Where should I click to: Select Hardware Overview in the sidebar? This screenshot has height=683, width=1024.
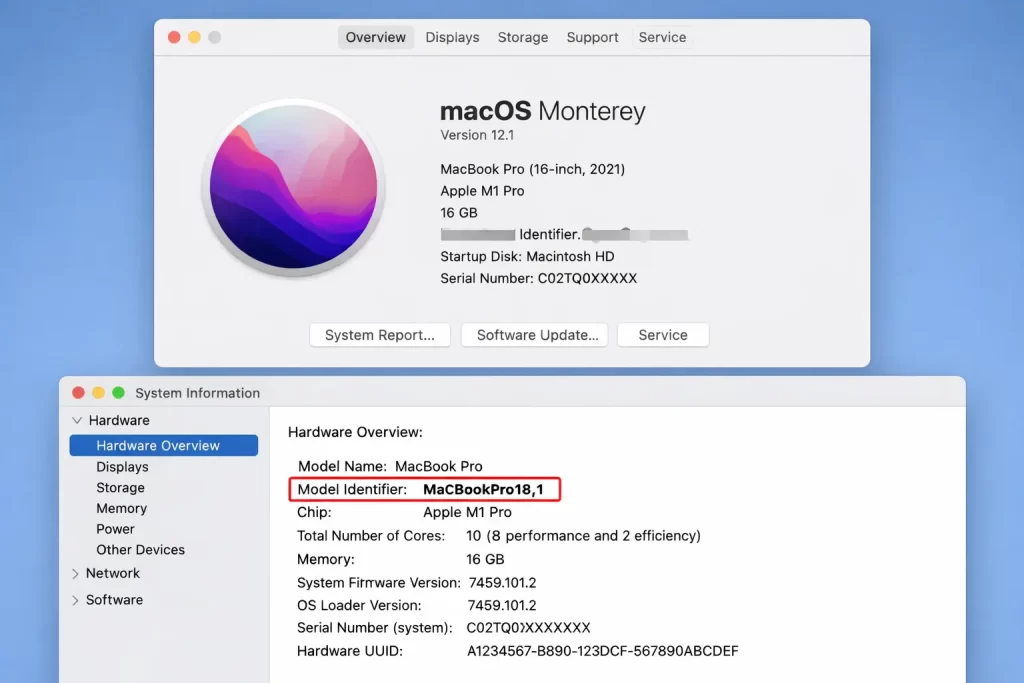pos(163,445)
